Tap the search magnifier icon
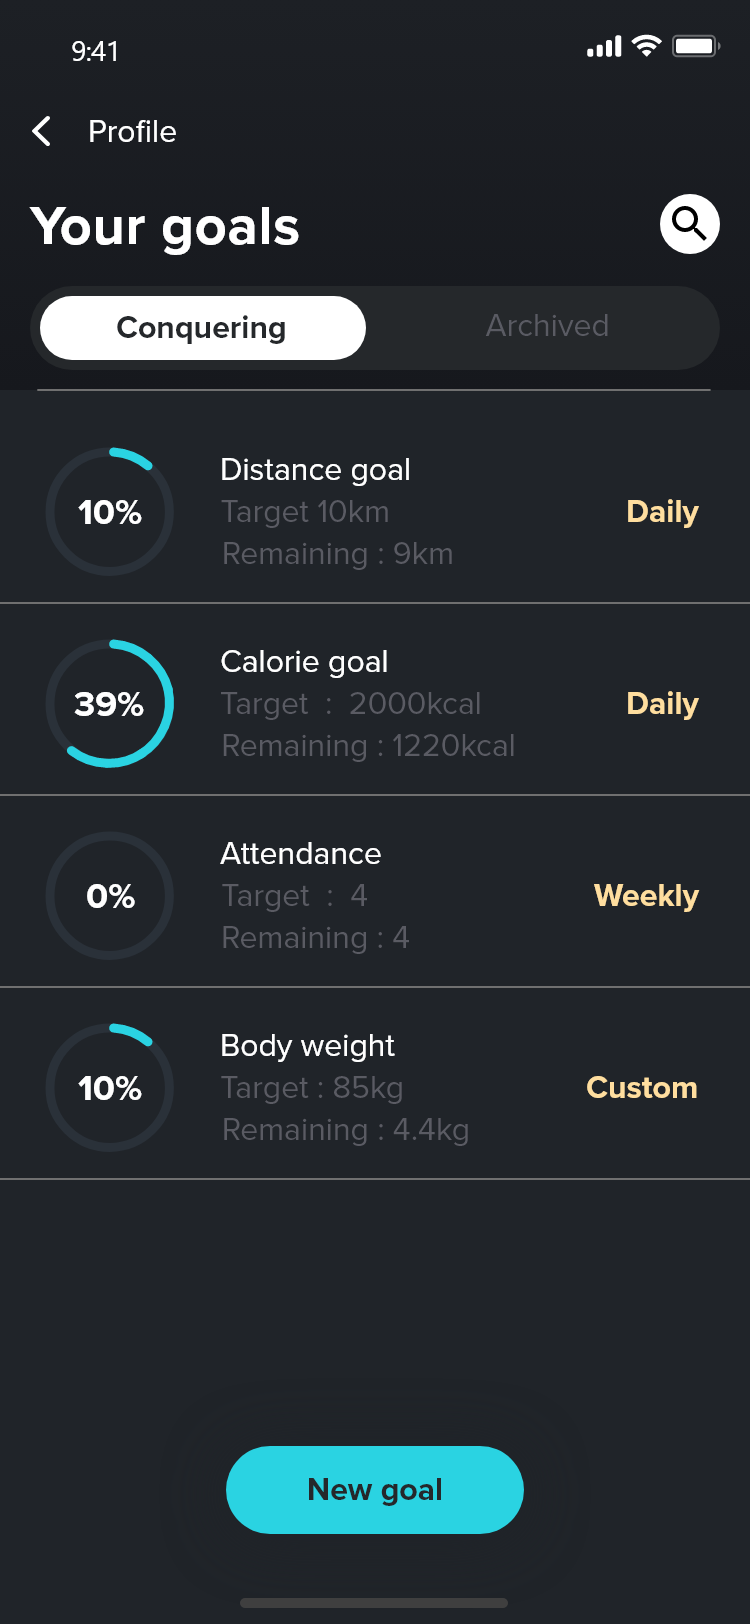The height and width of the screenshot is (1624, 750). [x=689, y=224]
